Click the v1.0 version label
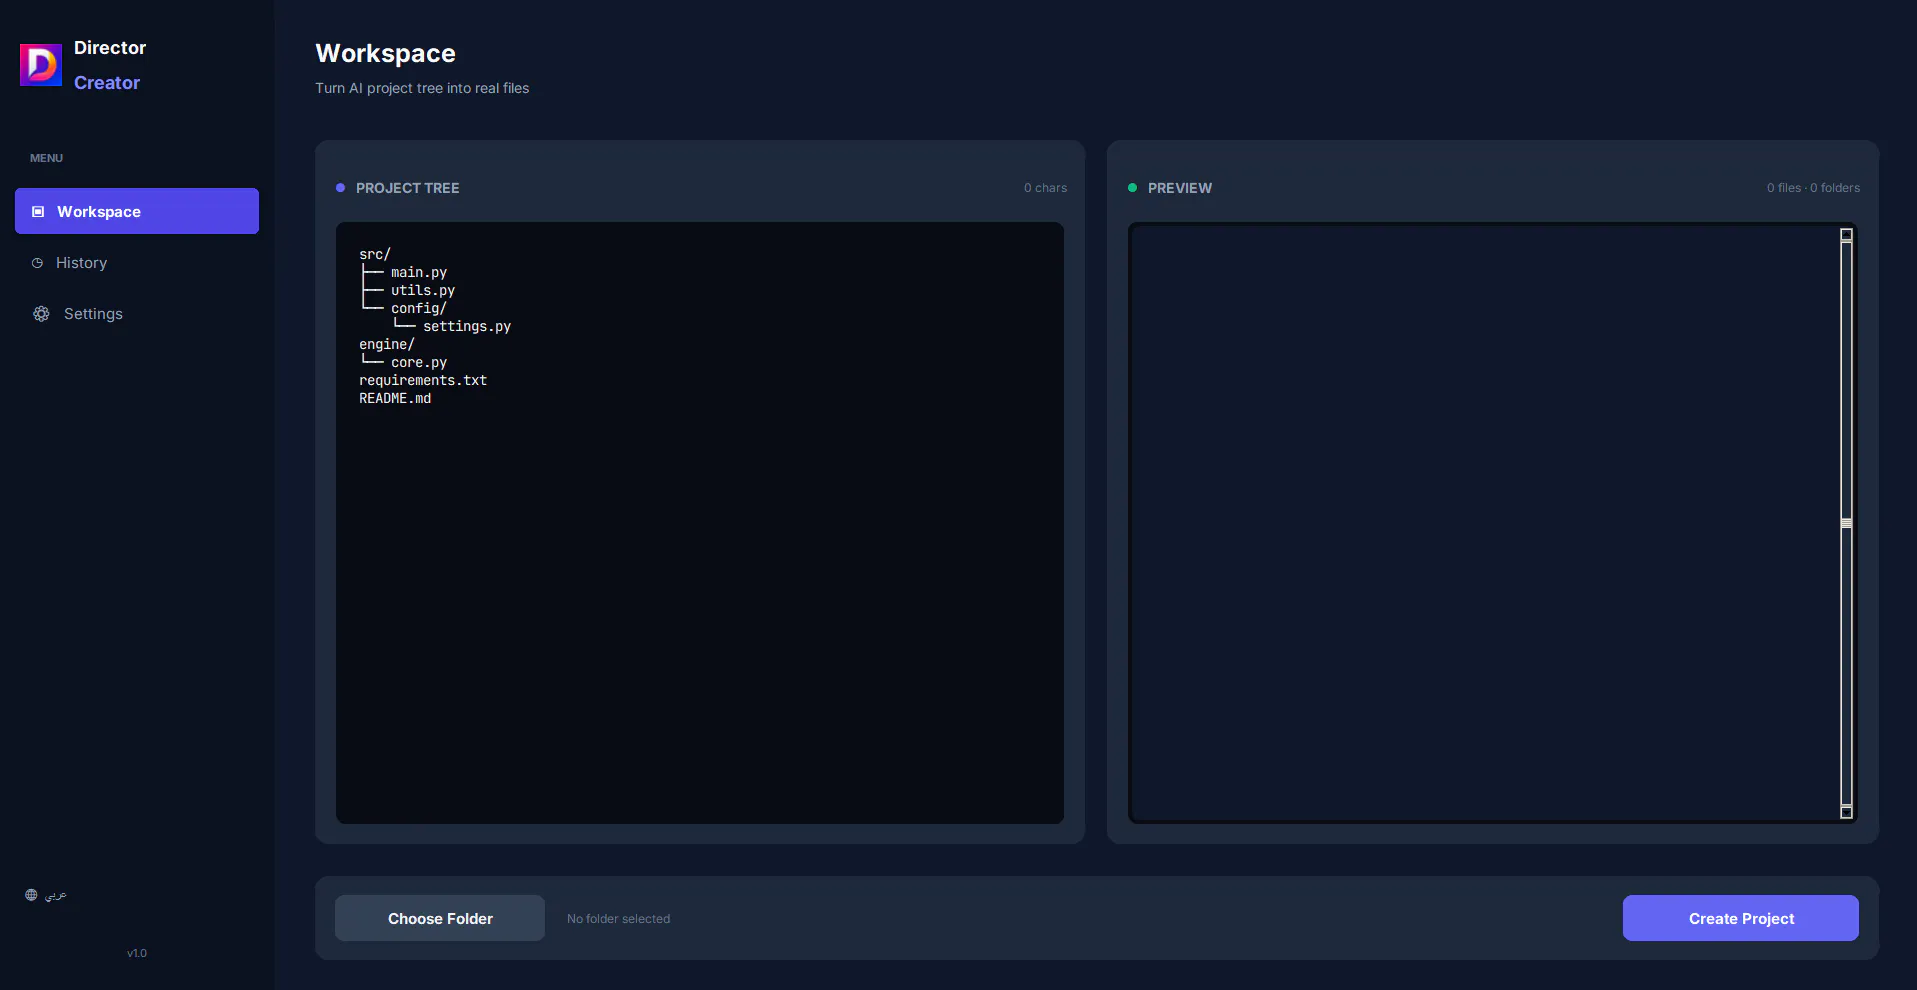The width and height of the screenshot is (1917, 990). (137, 953)
